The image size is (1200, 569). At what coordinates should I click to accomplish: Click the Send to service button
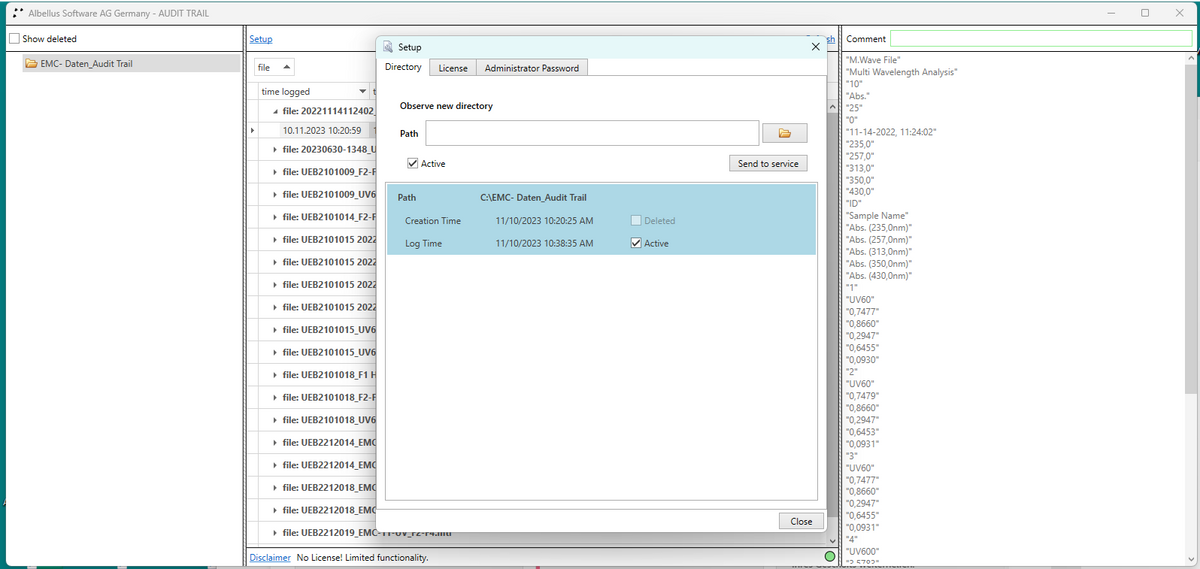767,163
